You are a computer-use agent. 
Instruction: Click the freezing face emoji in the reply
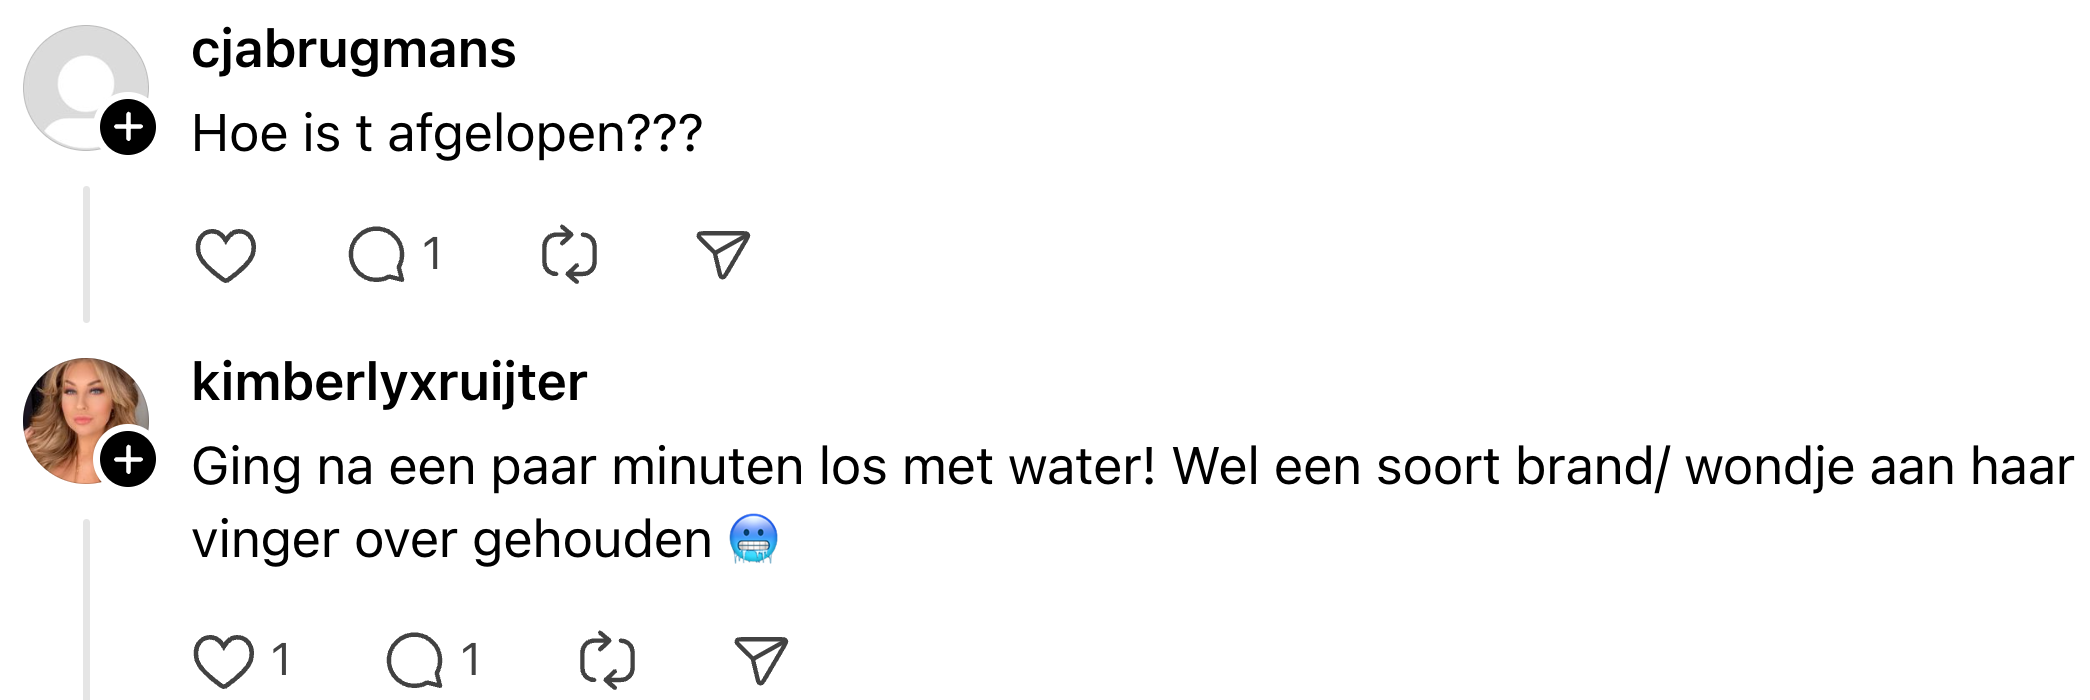point(753,540)
